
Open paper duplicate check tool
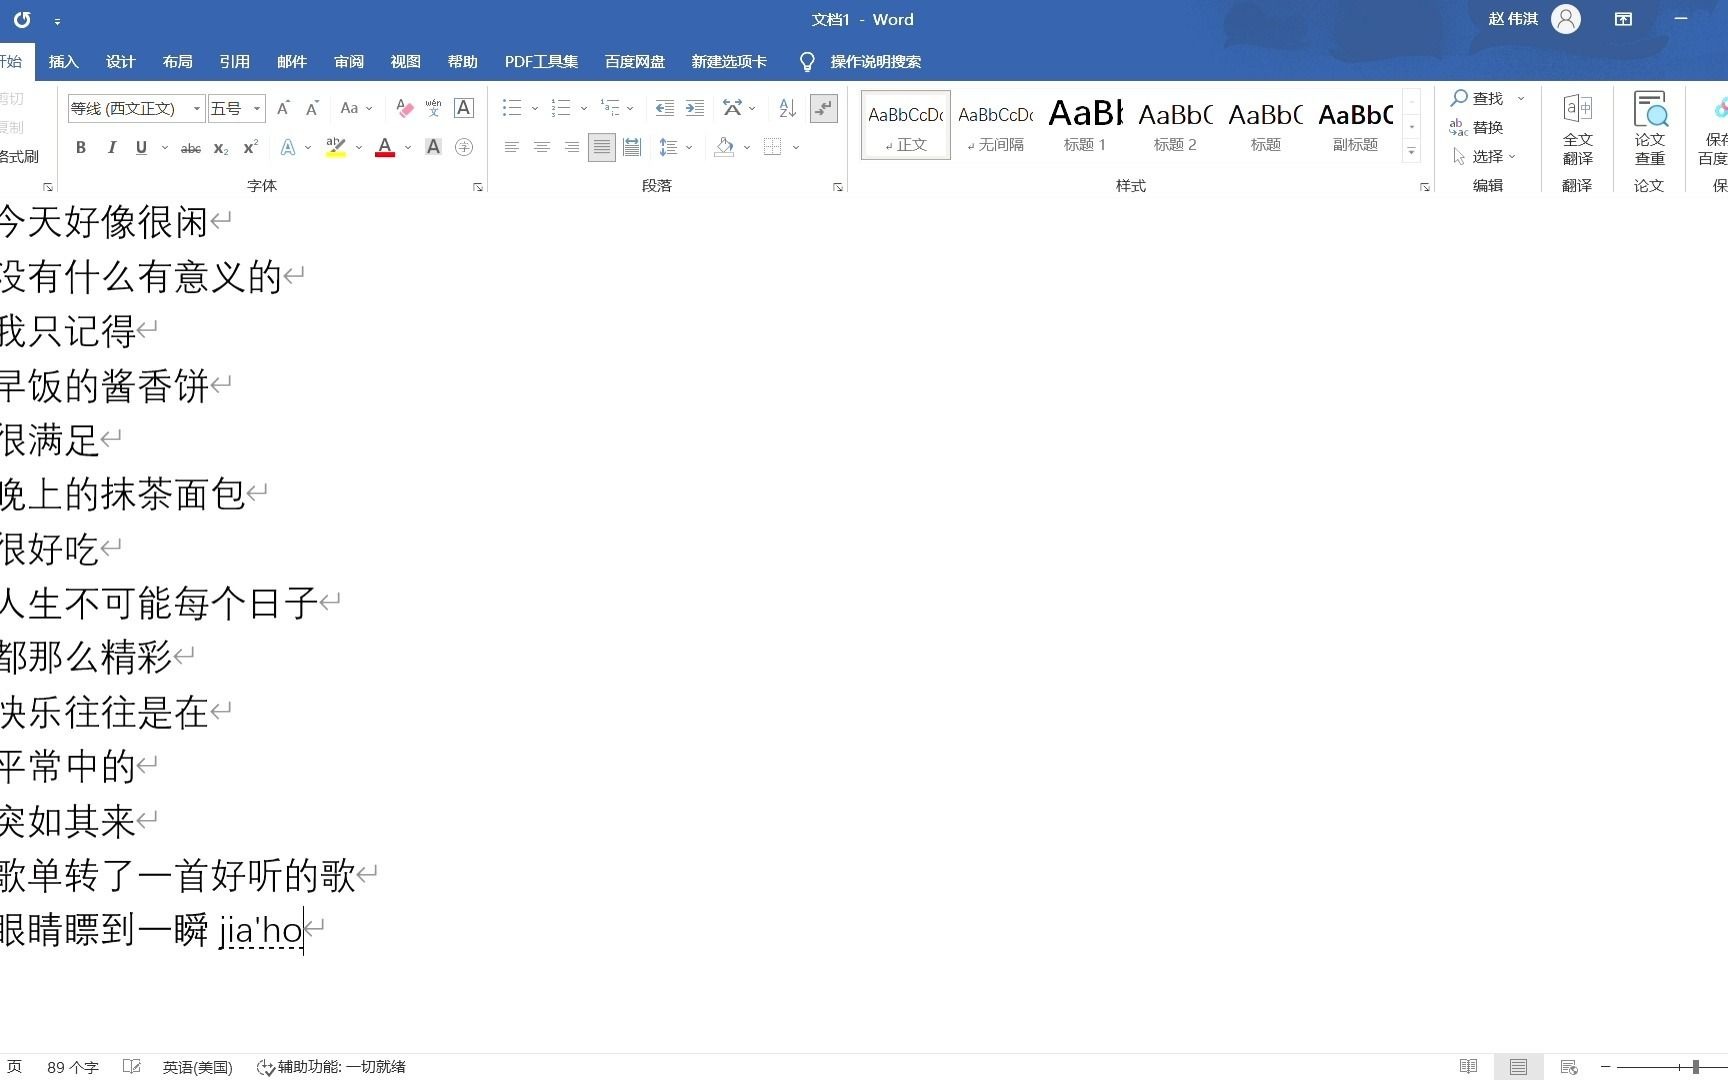[x=1649, y=130]
